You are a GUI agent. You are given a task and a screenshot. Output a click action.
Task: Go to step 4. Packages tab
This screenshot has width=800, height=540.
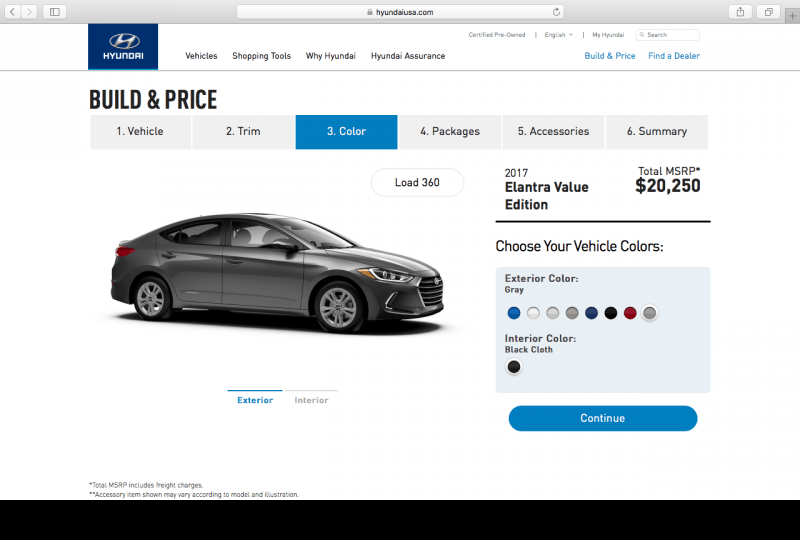point(450,132)
